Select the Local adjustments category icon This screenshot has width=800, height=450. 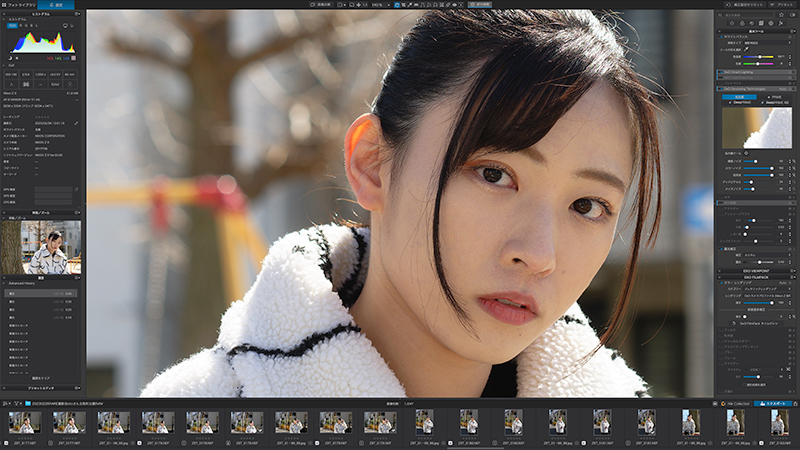[770, 23]
